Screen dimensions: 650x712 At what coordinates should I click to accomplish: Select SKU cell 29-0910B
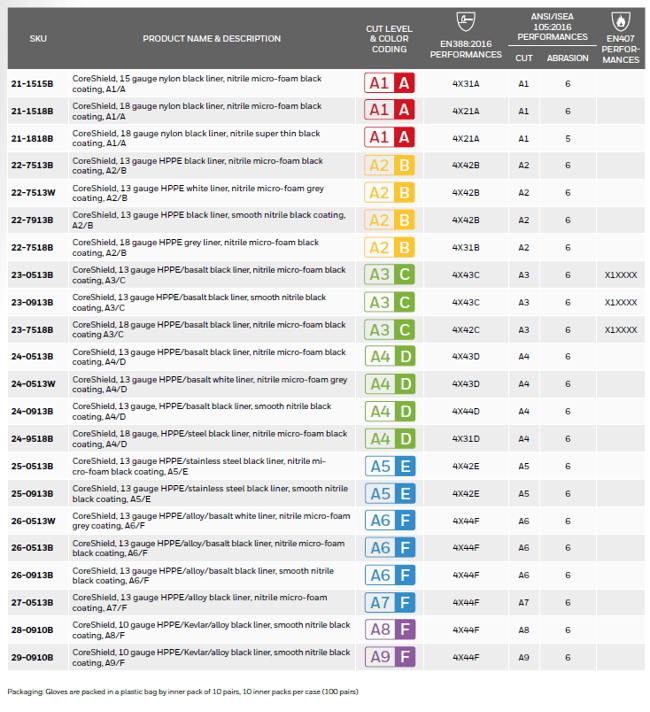tap(32, 657)
